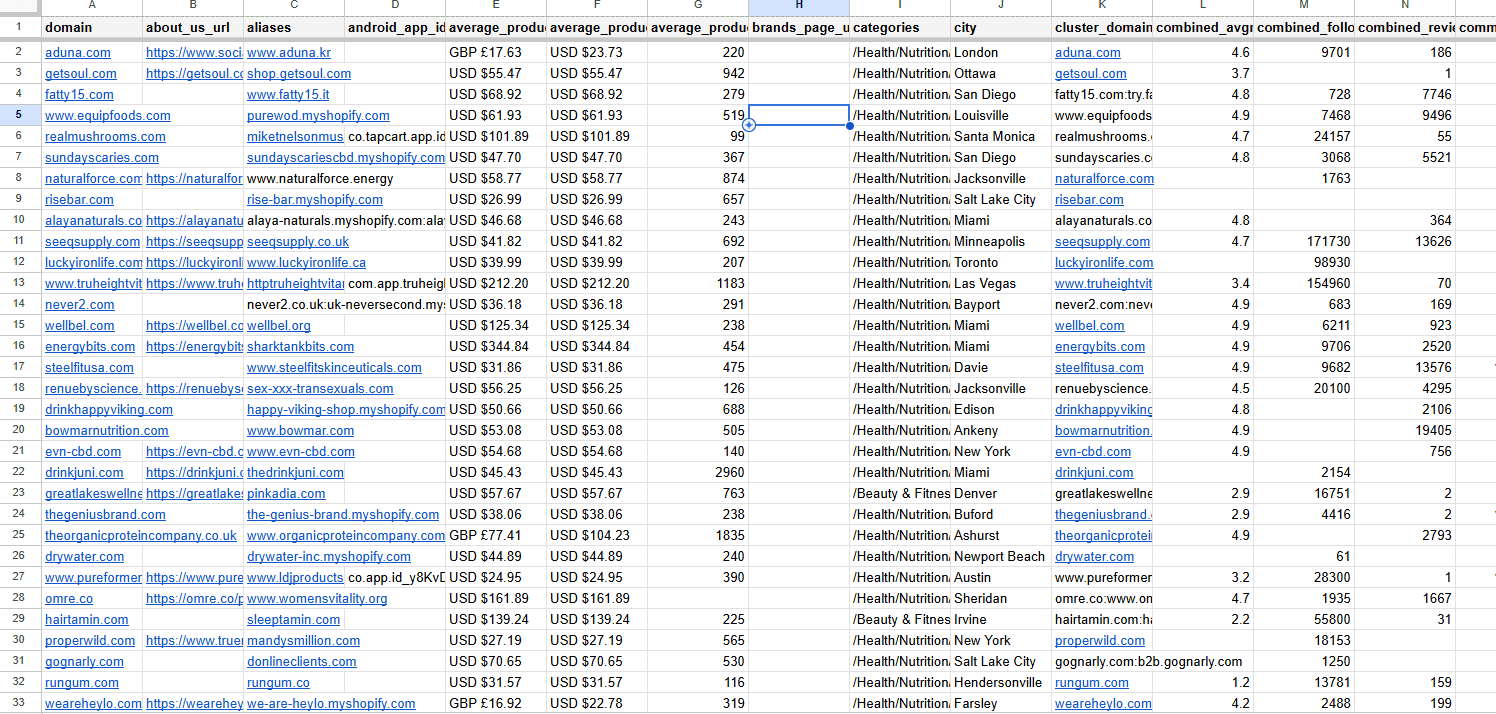Select the column N header letter
The height and width of the screenshot is (714, 1496).
tap(1405, 7)
